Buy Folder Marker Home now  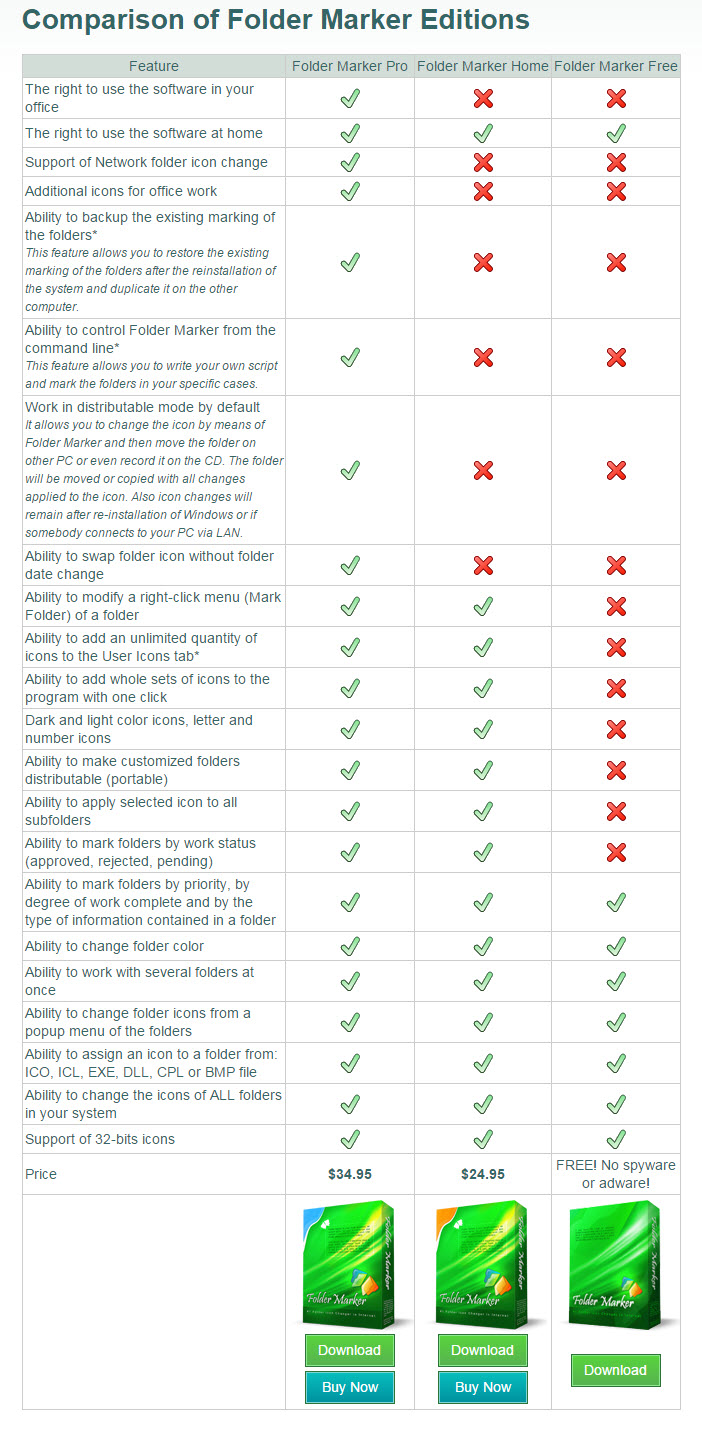tap(483, 1387)
